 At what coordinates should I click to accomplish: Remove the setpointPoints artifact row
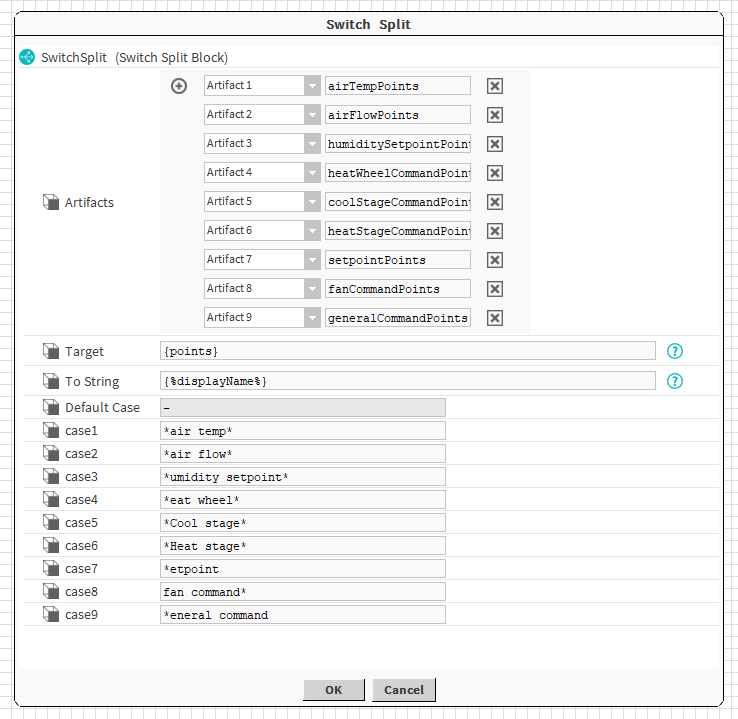tap(494, 260)
